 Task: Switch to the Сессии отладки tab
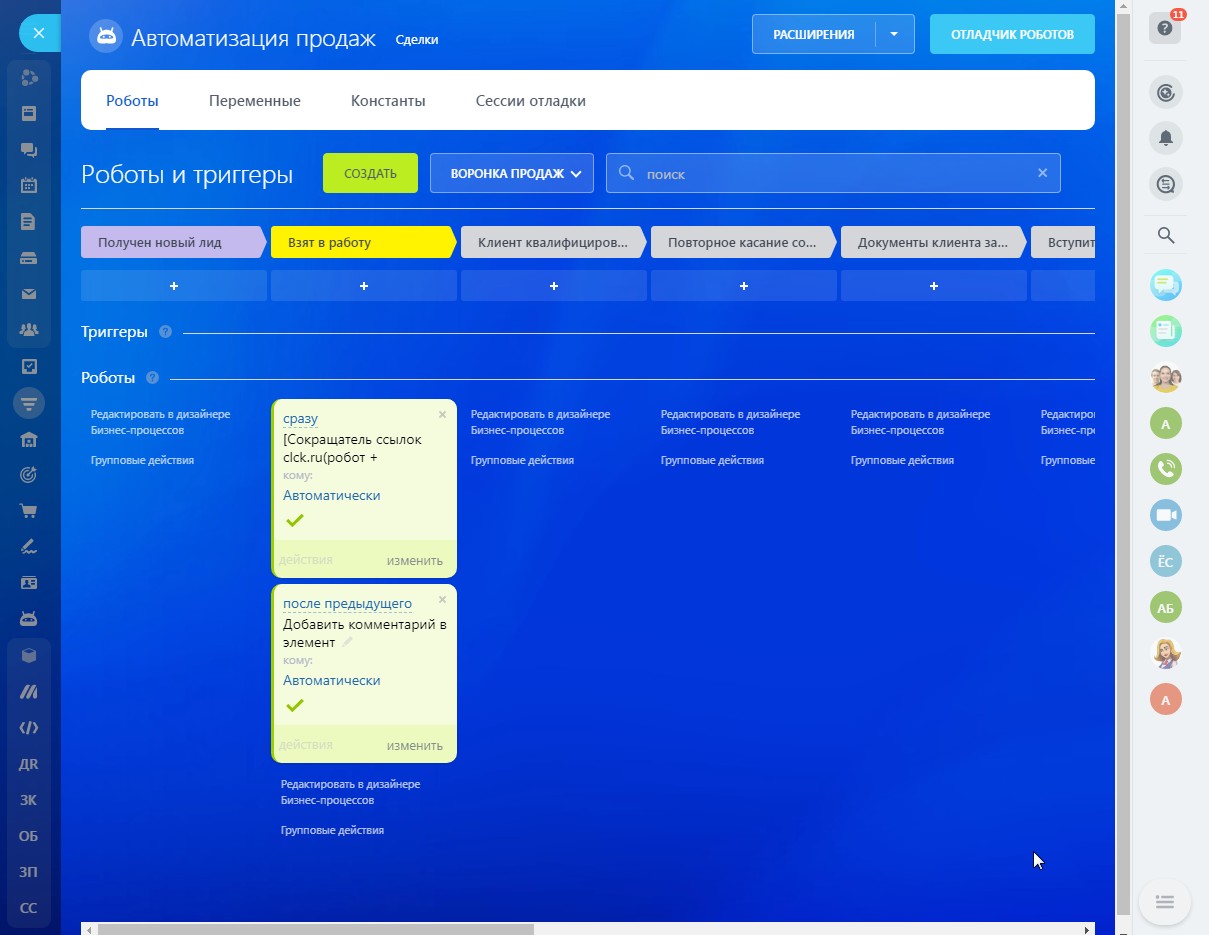531,101
